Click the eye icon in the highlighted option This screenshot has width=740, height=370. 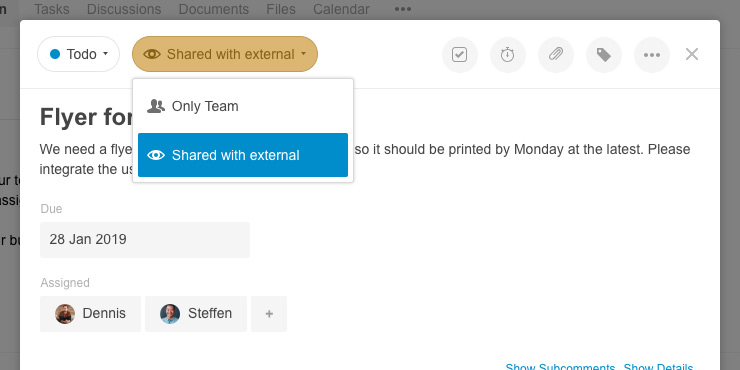pyautogui.click(x=156, y=155)
